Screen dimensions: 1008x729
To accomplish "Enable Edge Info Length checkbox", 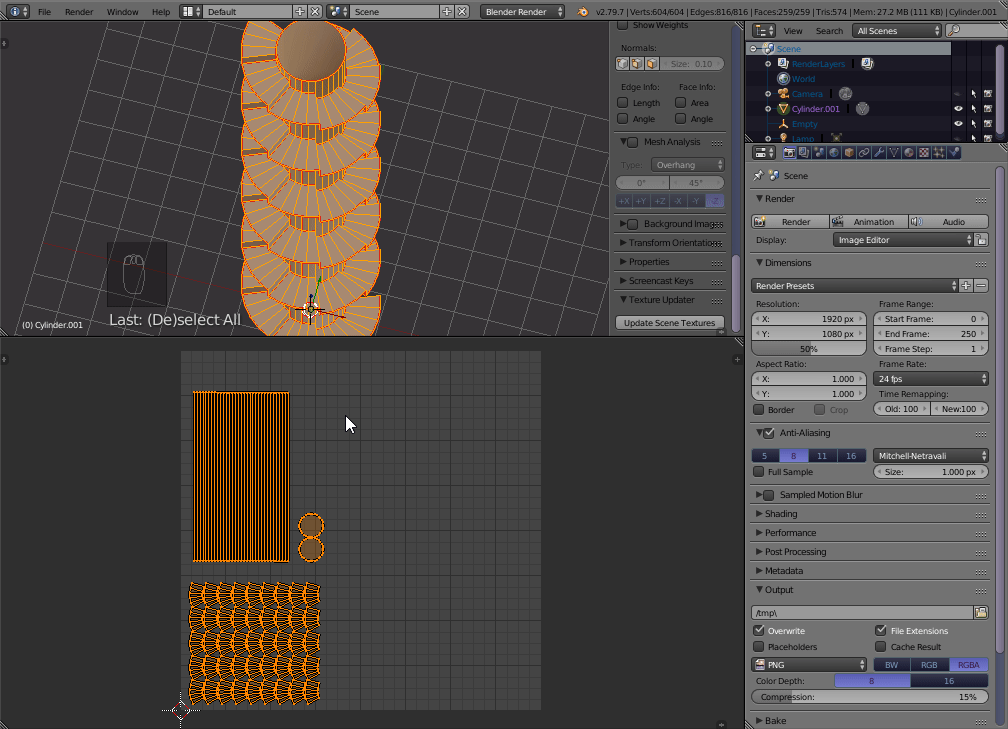I will tap(623, 103).
